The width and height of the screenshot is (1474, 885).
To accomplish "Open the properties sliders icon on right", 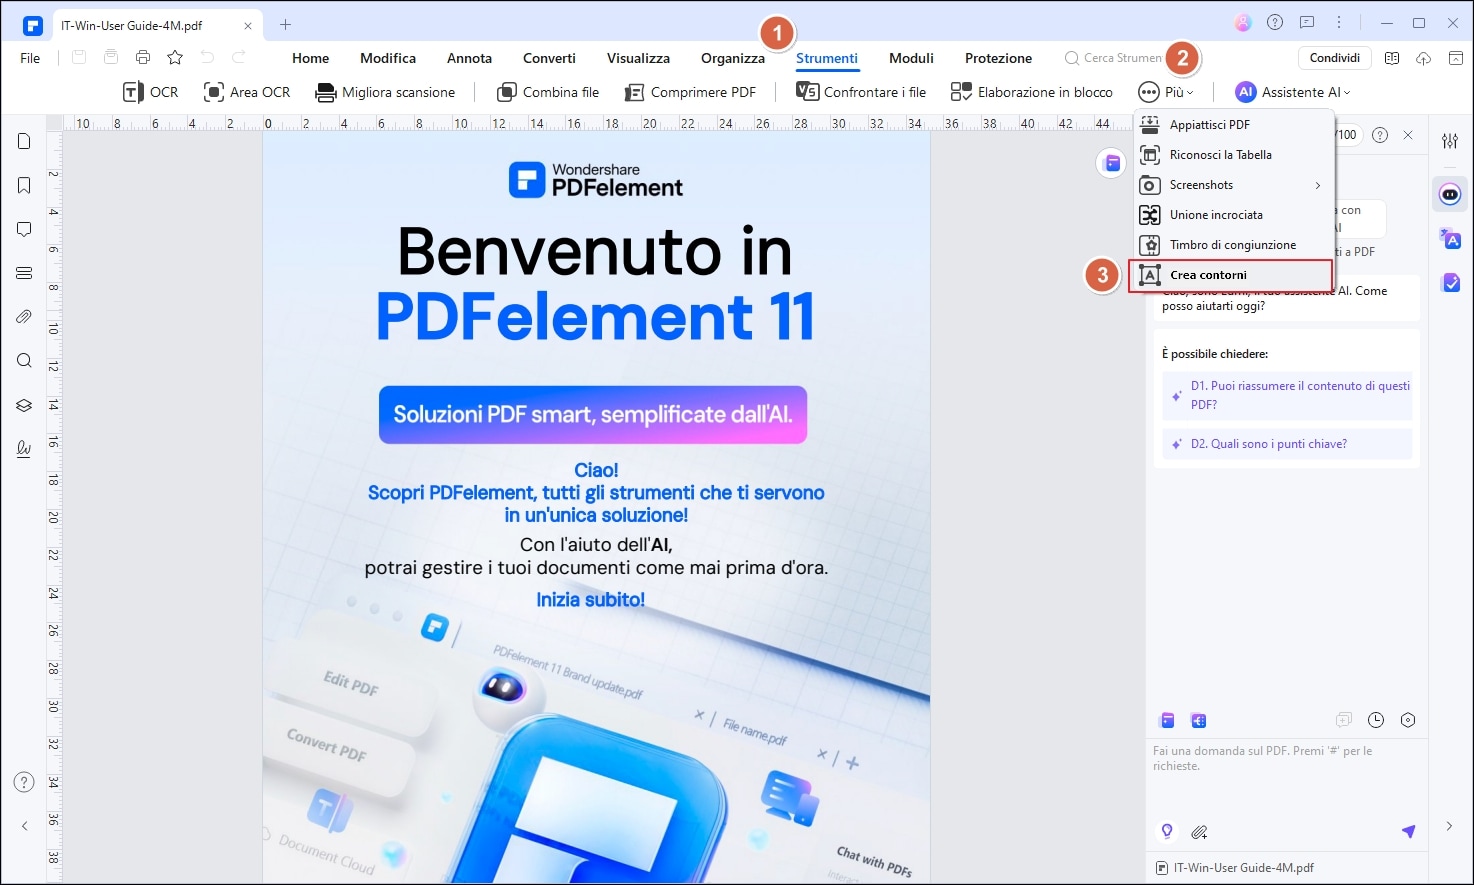I will tap(1450, 141).
